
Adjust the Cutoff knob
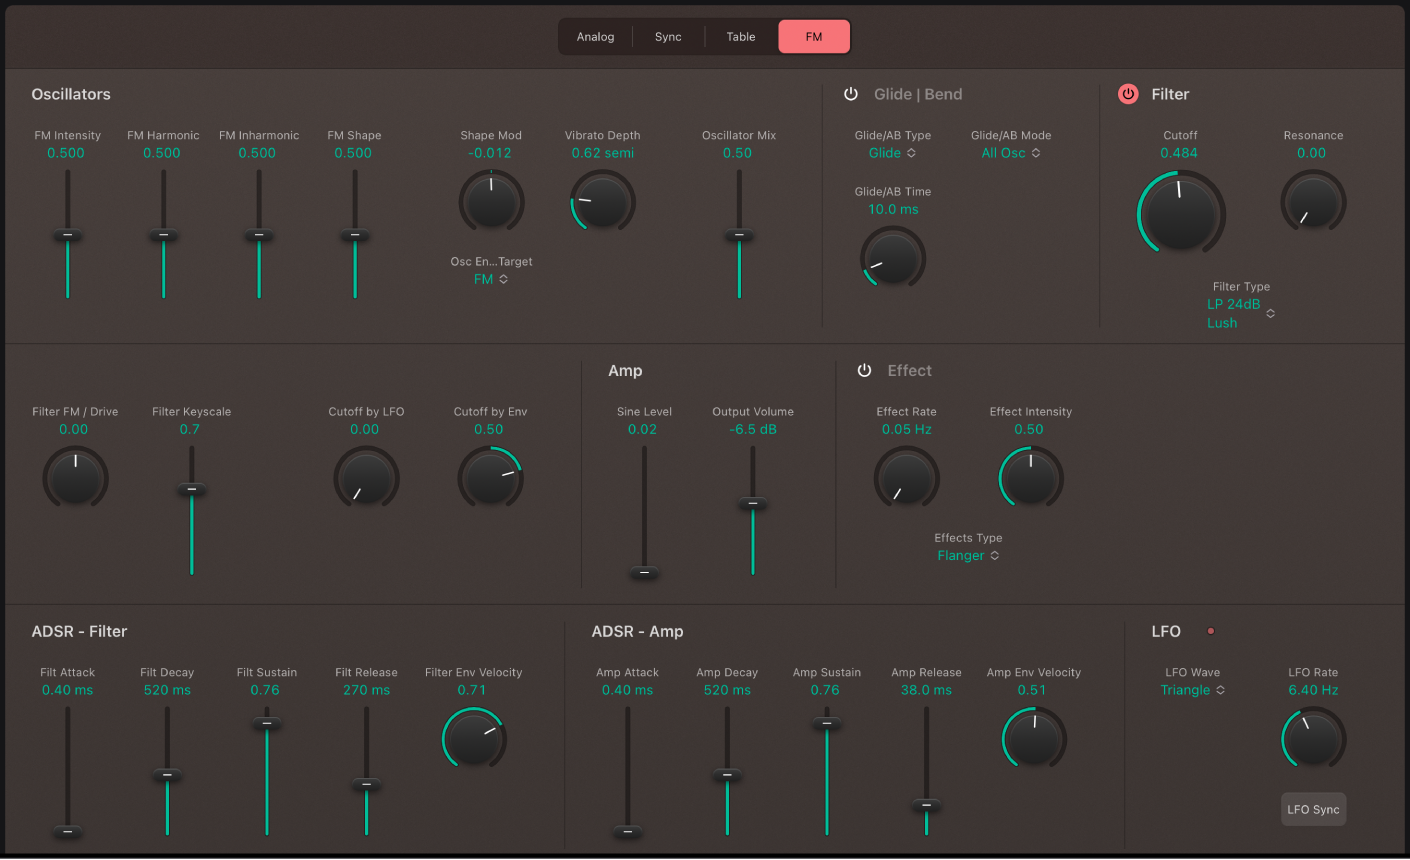click(x=1181, y=212)
